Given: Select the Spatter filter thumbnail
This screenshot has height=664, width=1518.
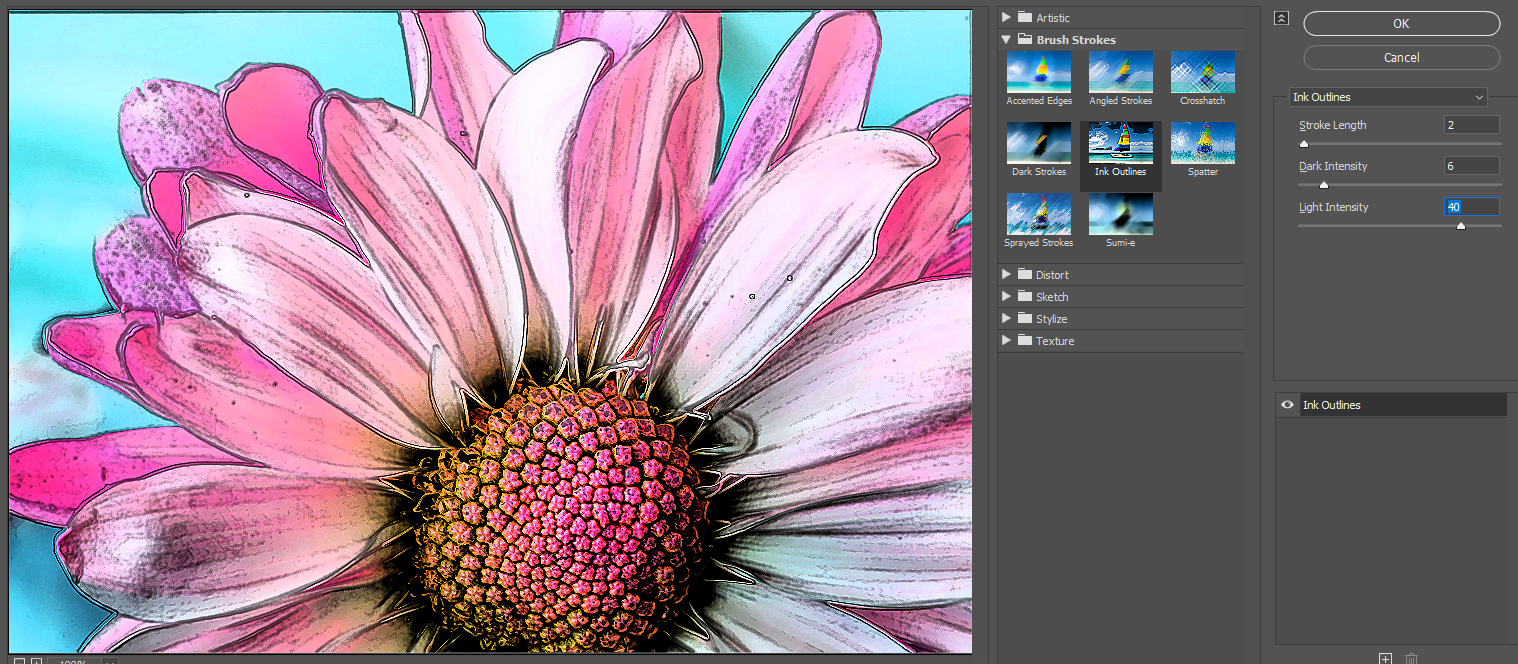Looking at the screenshot, I should coord(1203,143).
